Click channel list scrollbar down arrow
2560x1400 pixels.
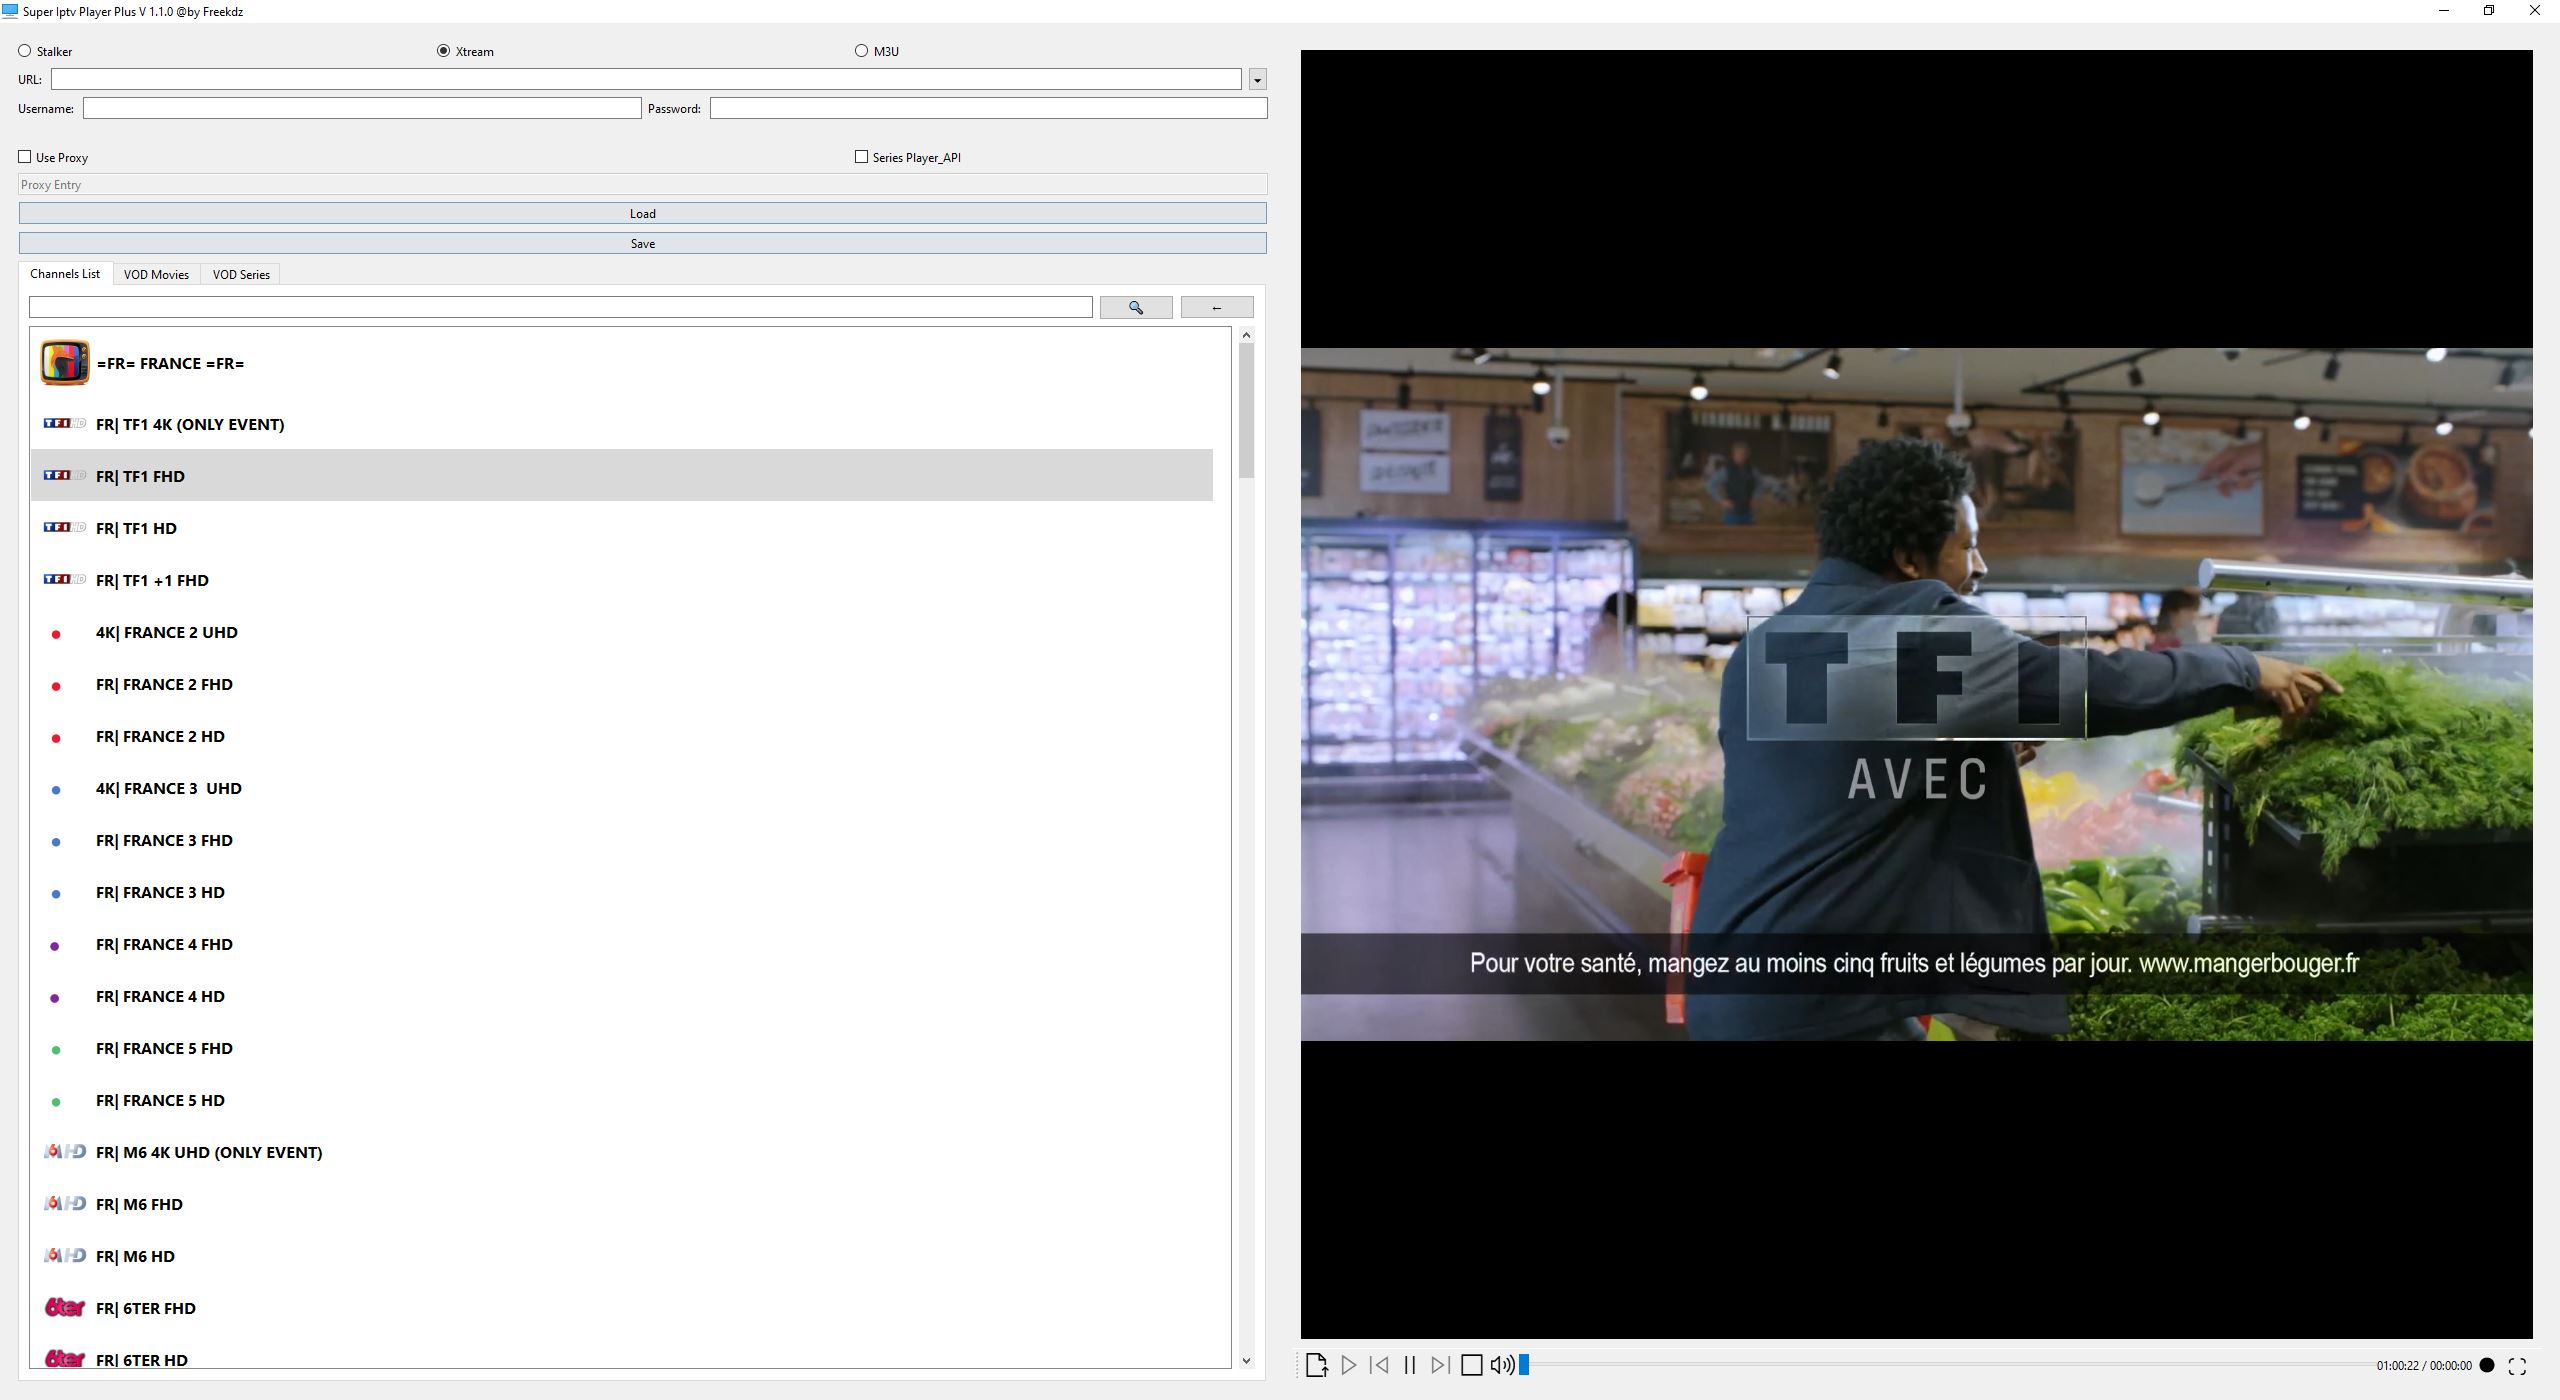(x=1246, y=1360)
